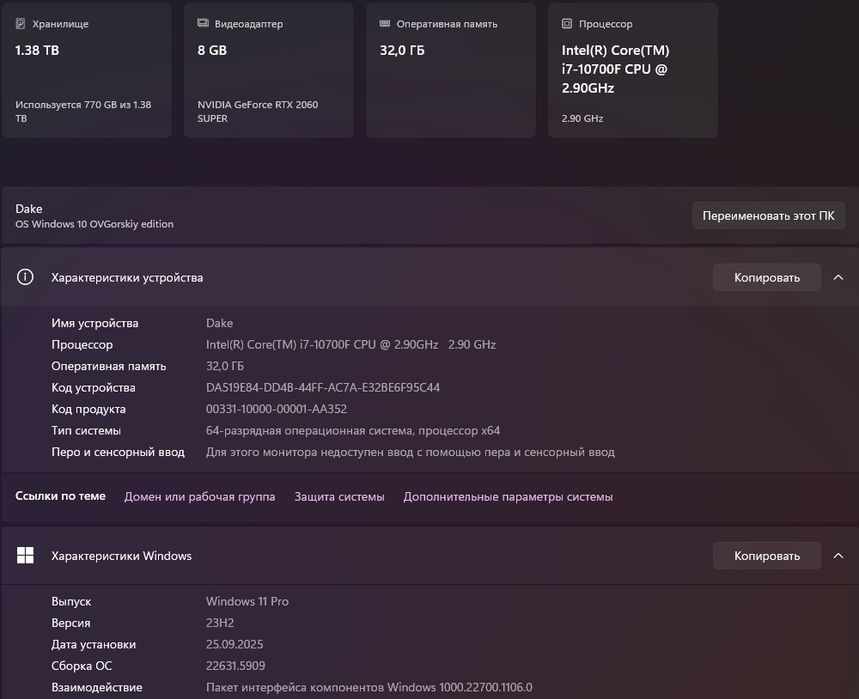Screen dimensions: 859x699
Task: Click the Имя устройства label
Action: tap(95, 323)
